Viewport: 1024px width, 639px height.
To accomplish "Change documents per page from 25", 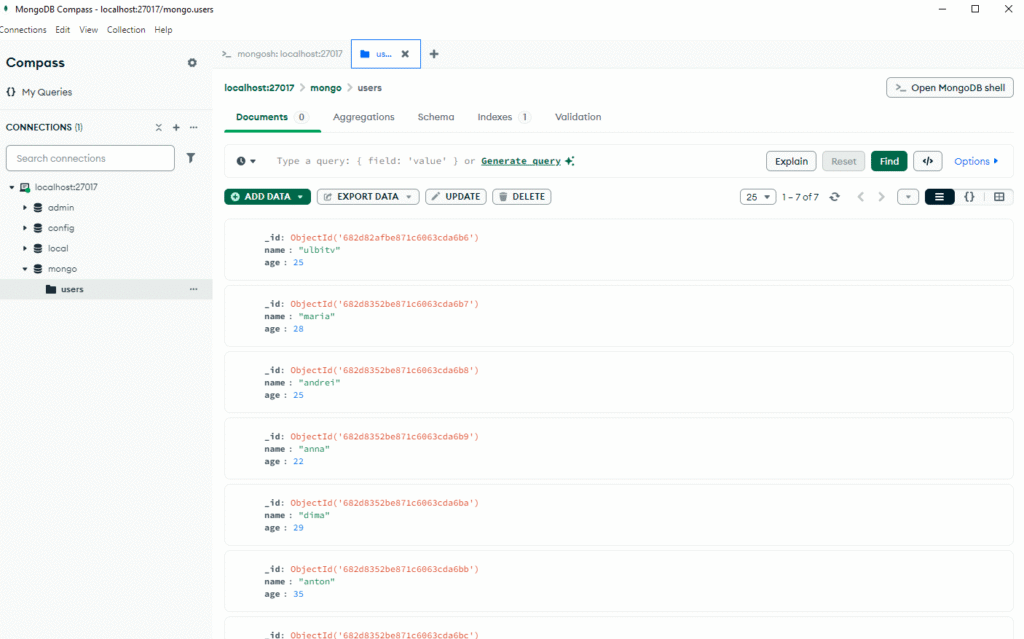I will (758, 197).
